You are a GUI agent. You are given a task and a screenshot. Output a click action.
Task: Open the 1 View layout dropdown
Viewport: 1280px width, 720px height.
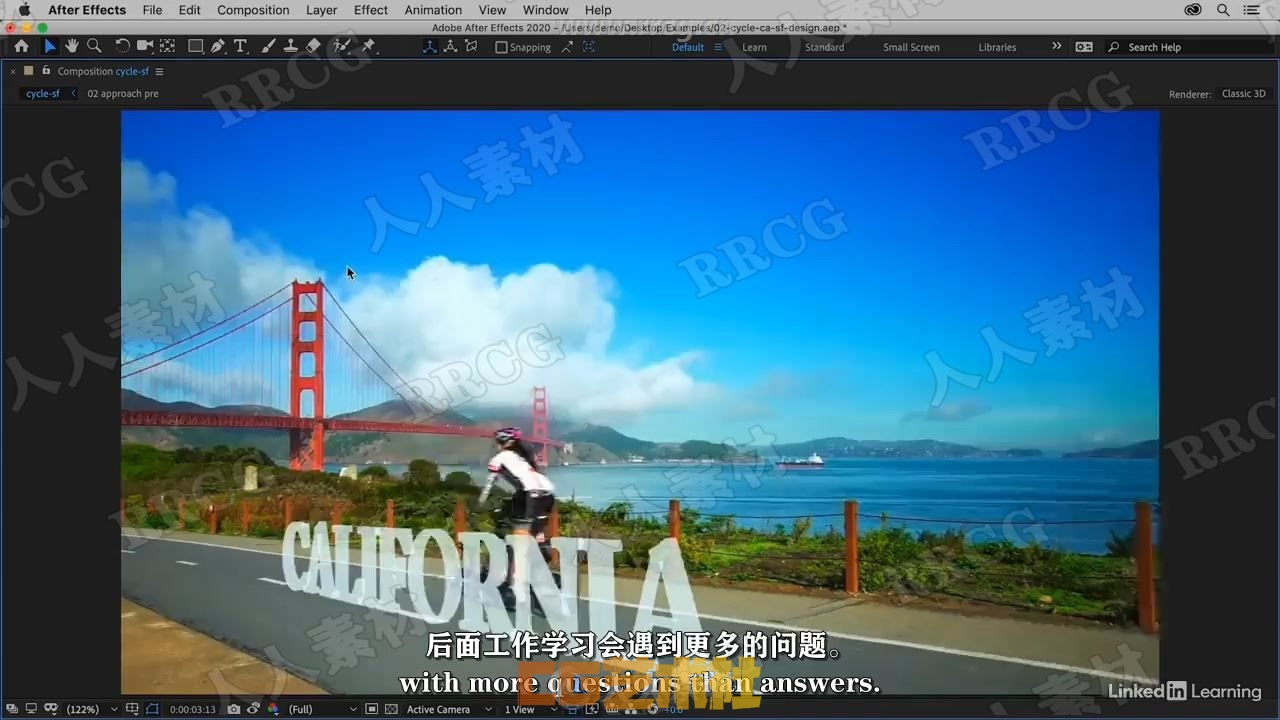point(530,709)
